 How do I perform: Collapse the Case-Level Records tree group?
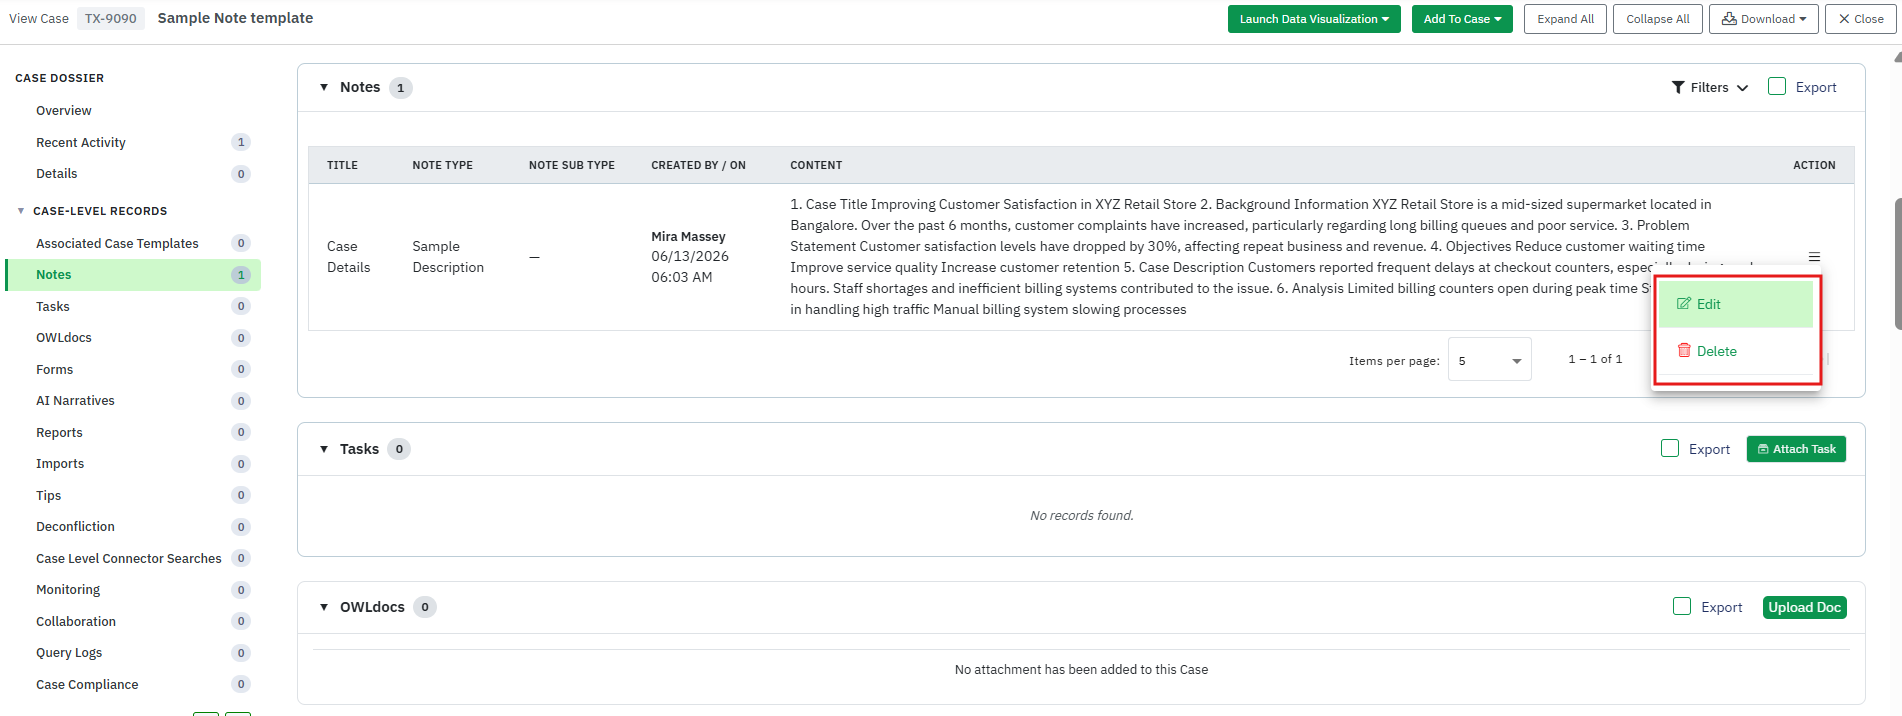click(x=21, y=211)
